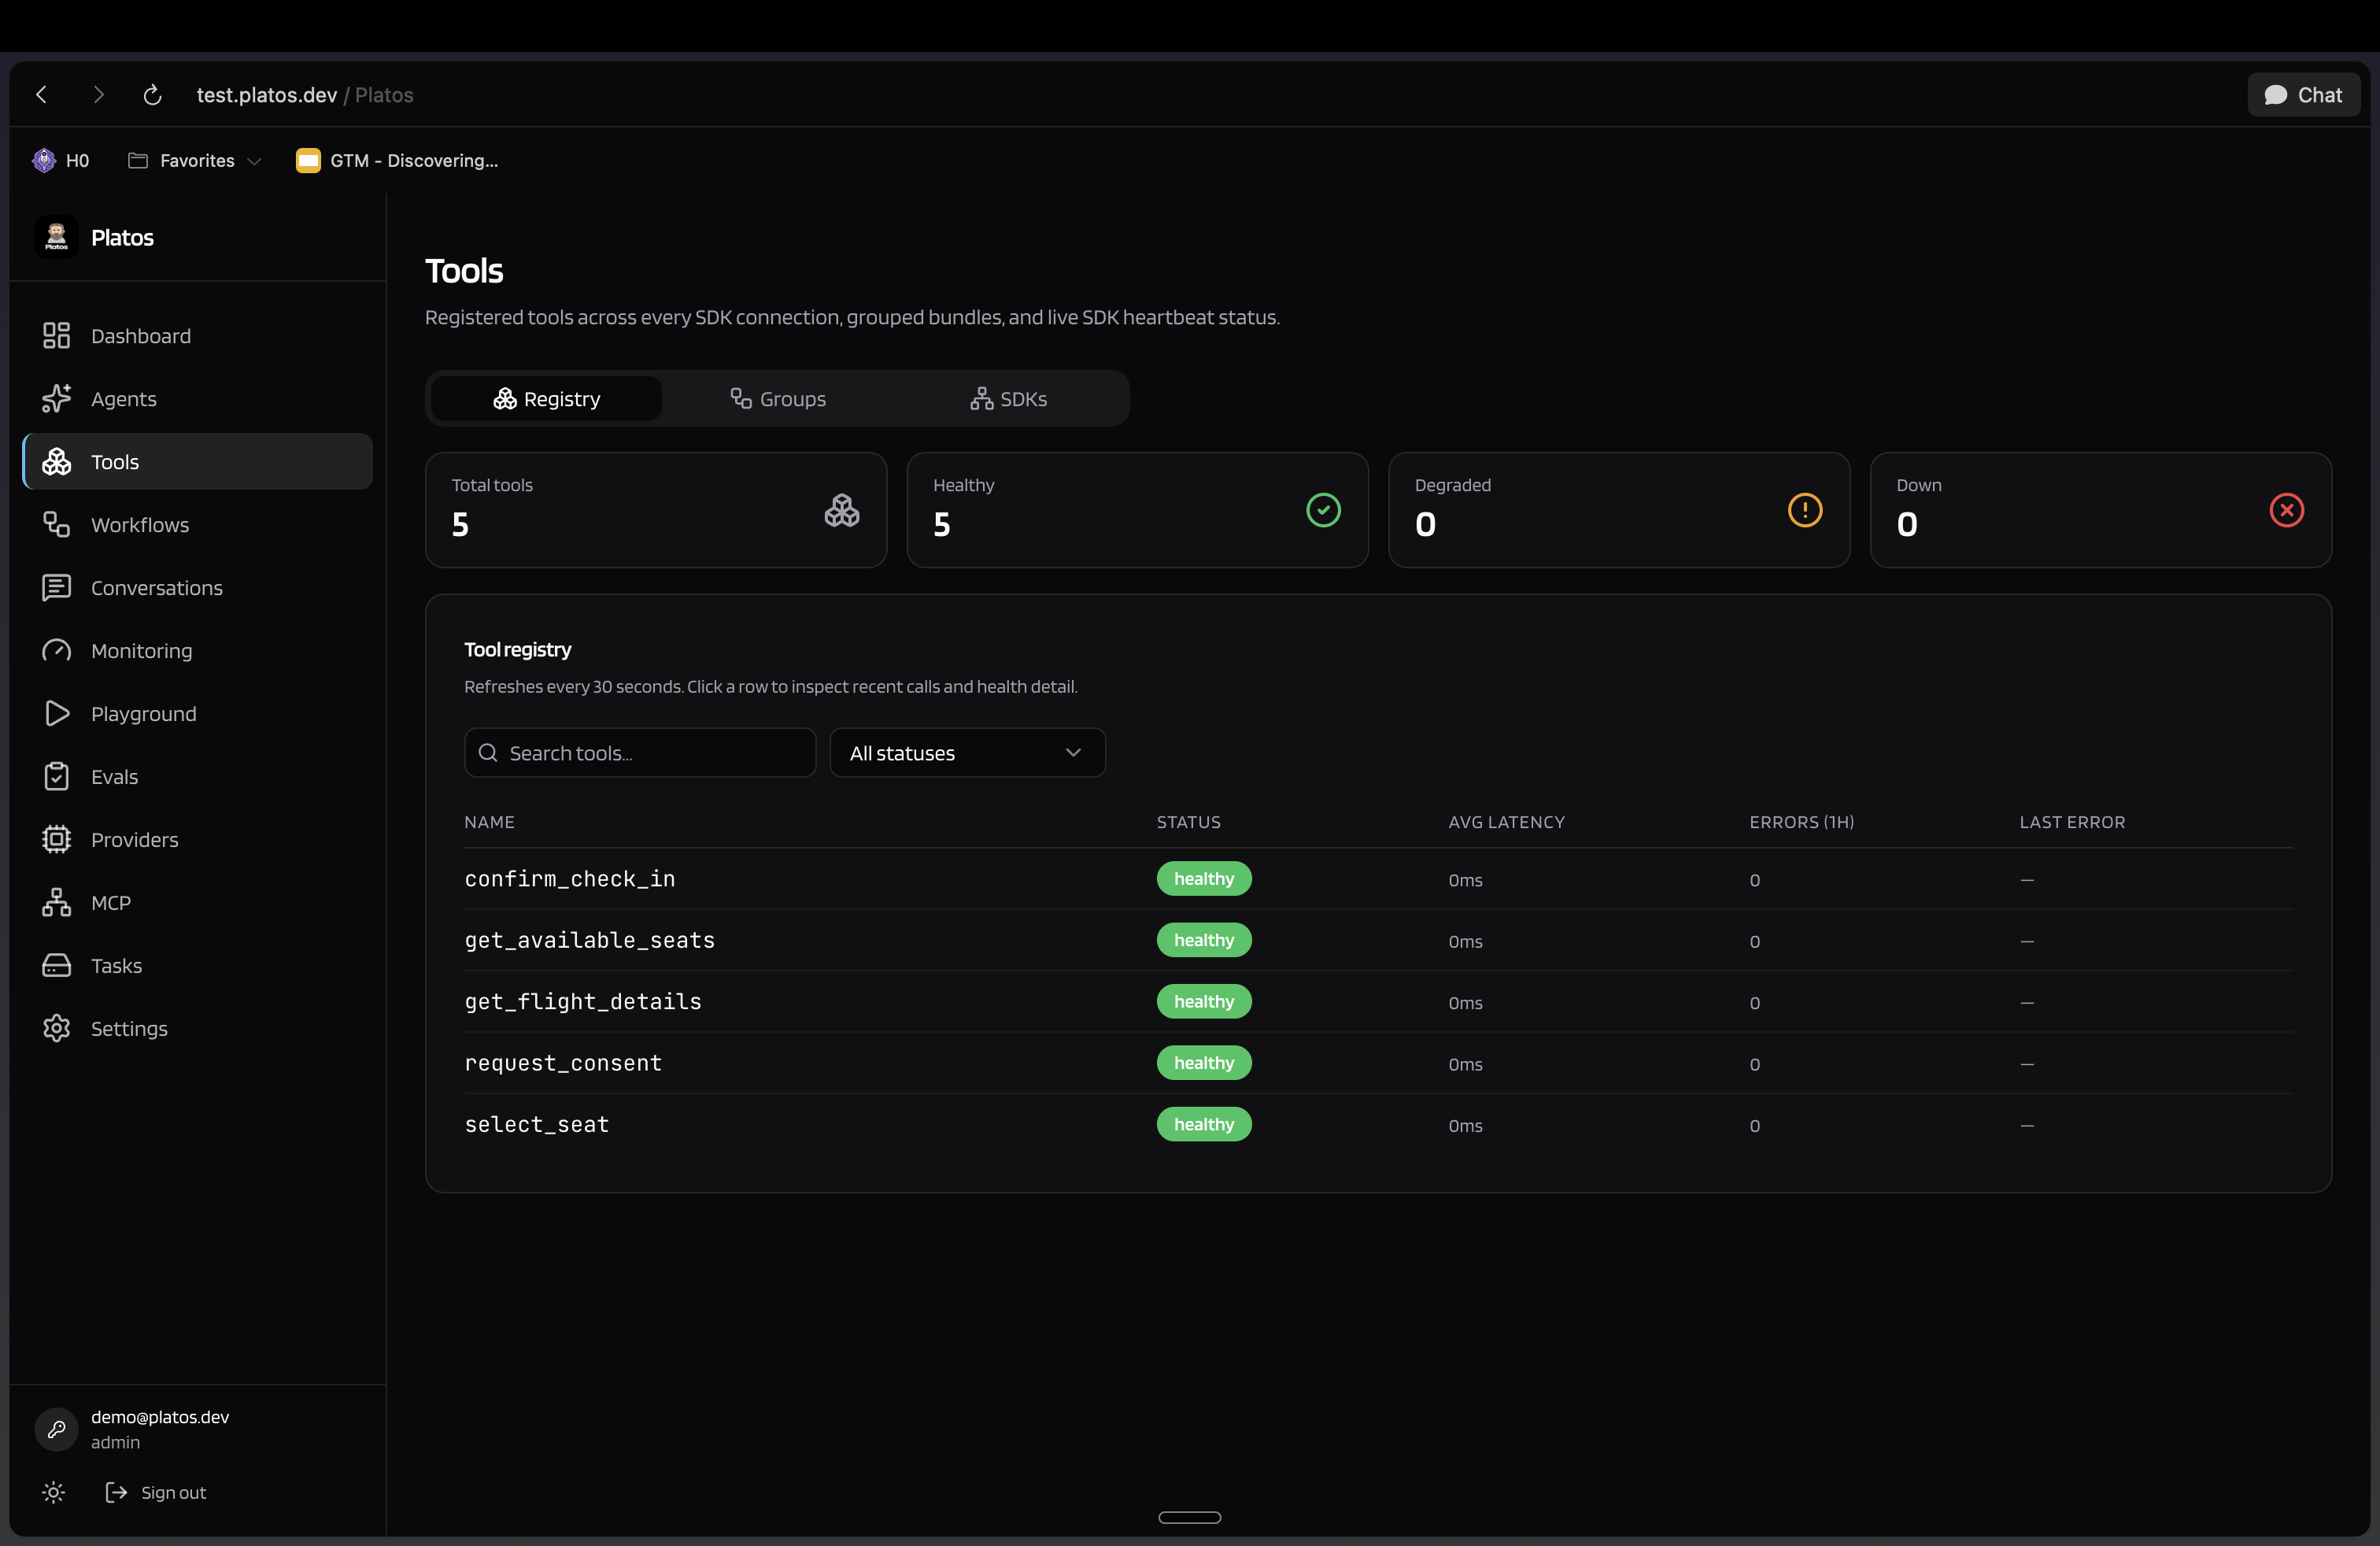
Task: Click the Sign out button
Action: 156,1492
